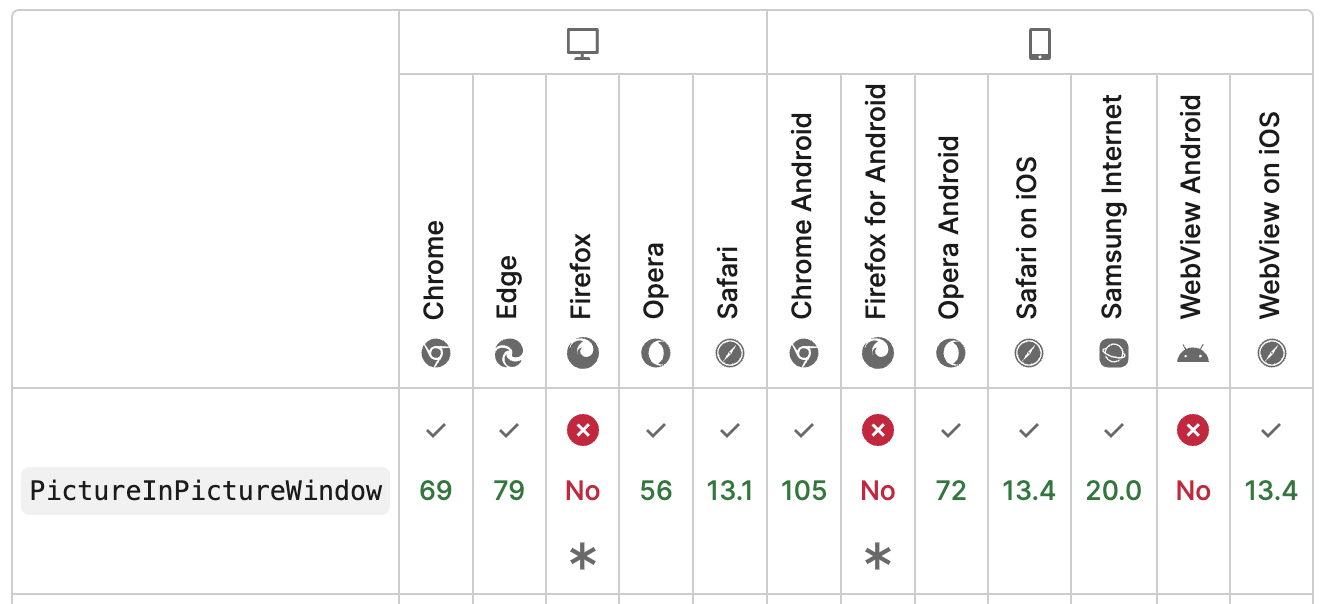
Task: Click the Opera Android column header
Action: point(951,231)
